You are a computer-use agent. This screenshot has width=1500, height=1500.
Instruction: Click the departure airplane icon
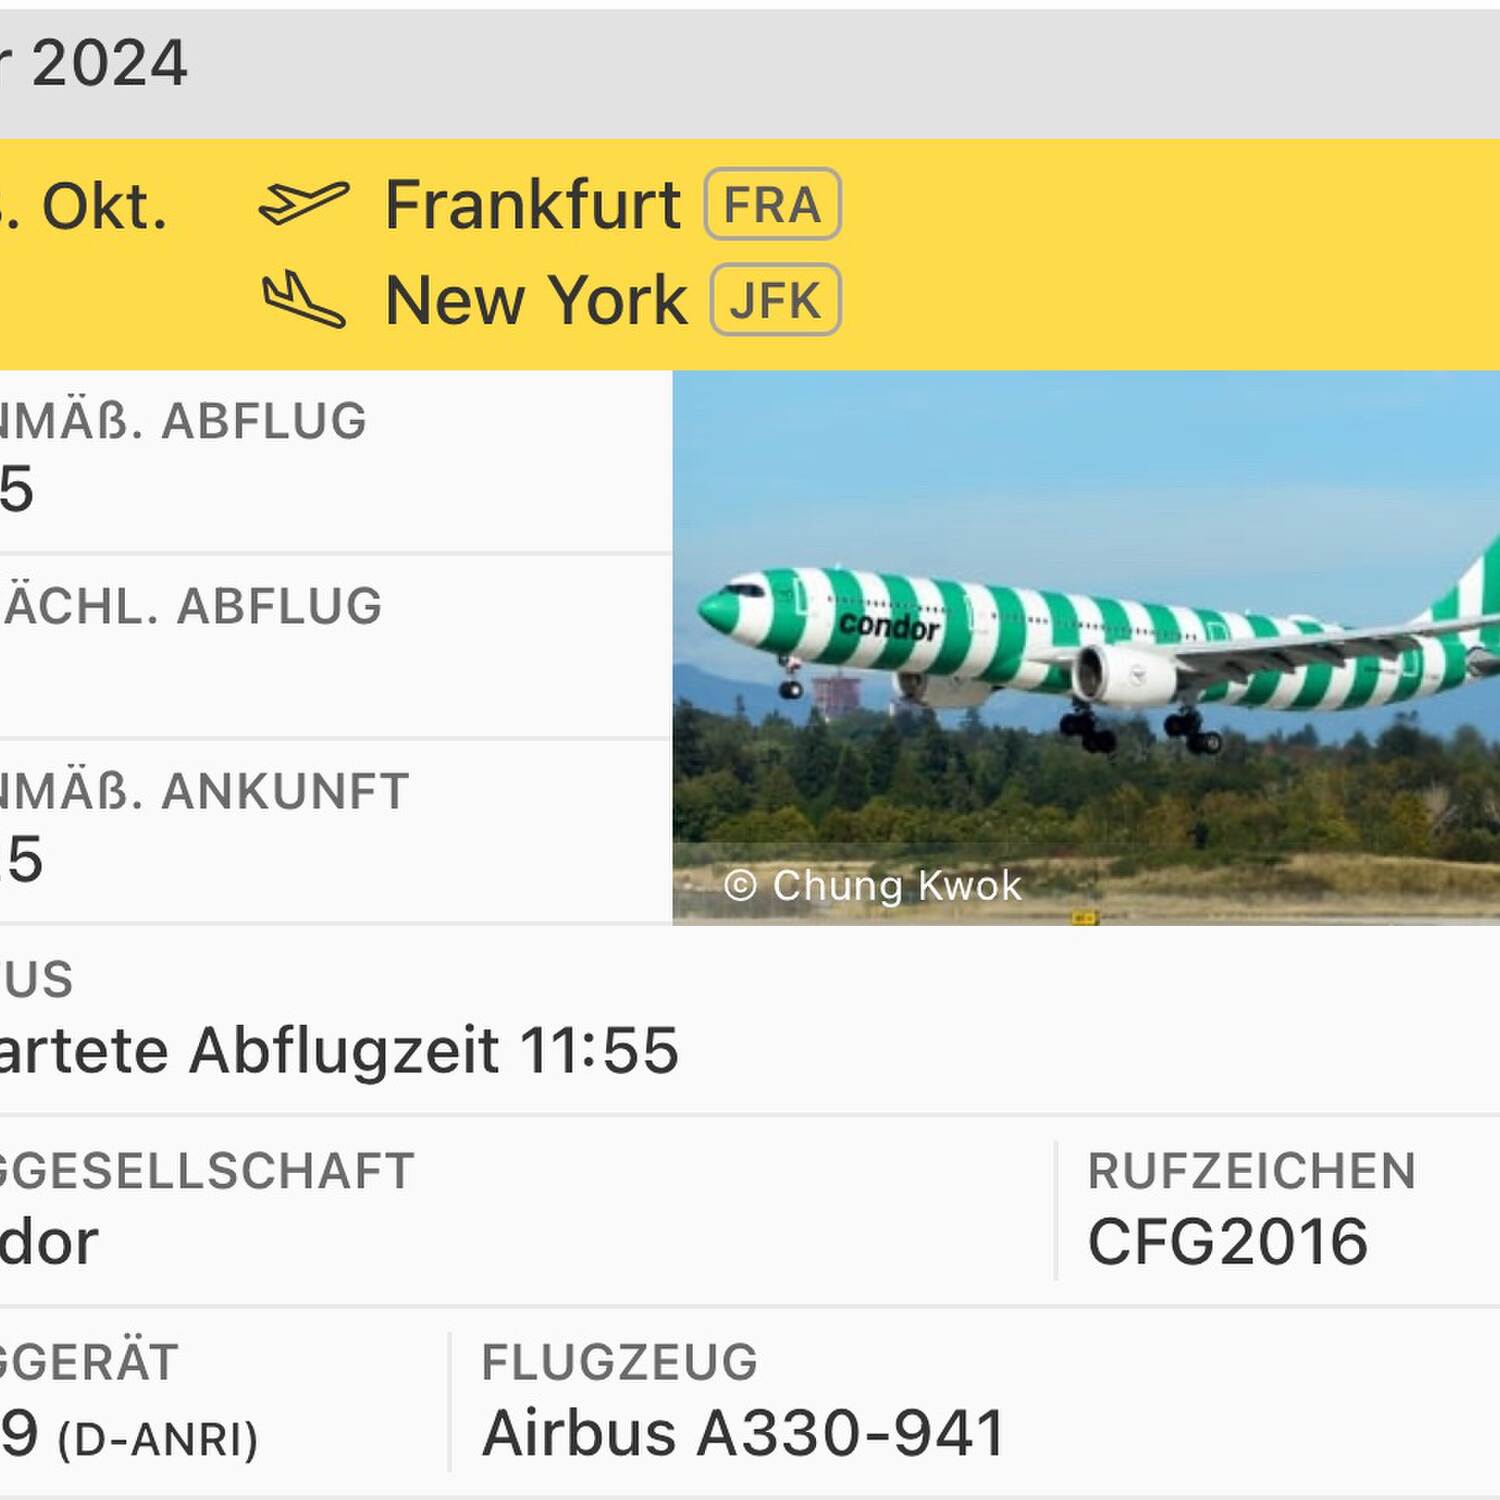point(304,203)
